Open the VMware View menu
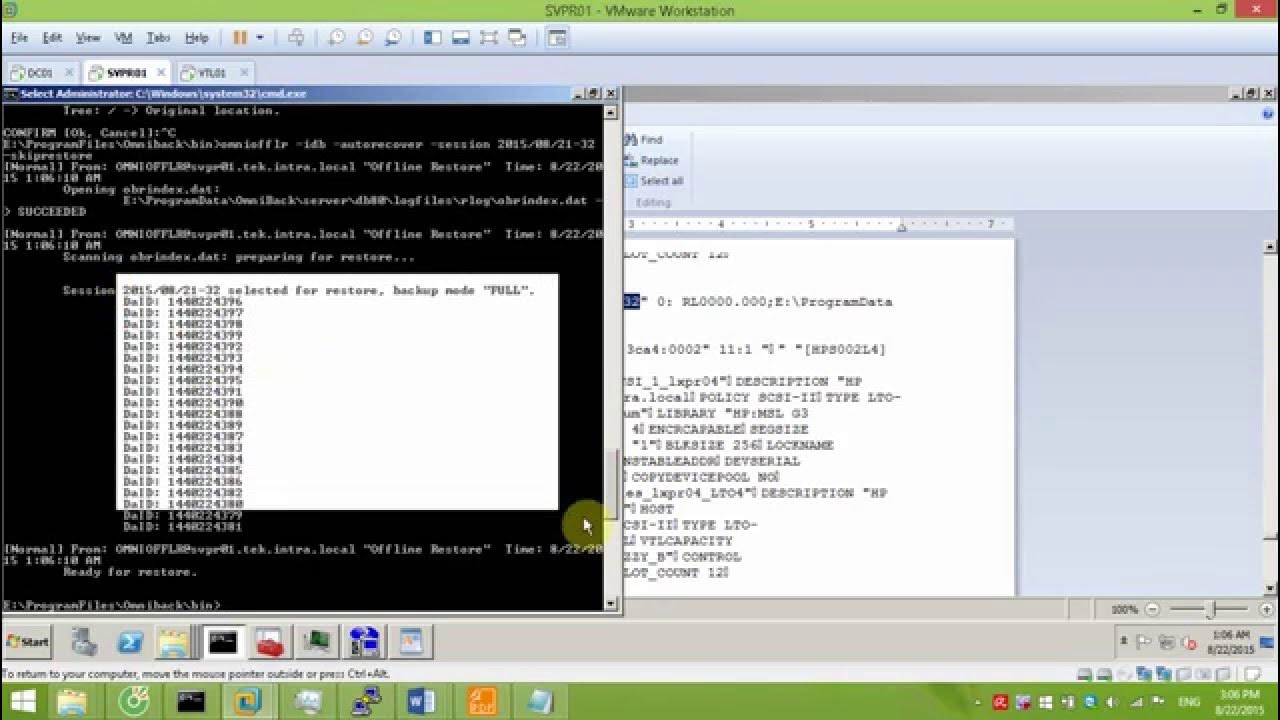This screenshot has height=720, width=1280. tap(88, 38)
